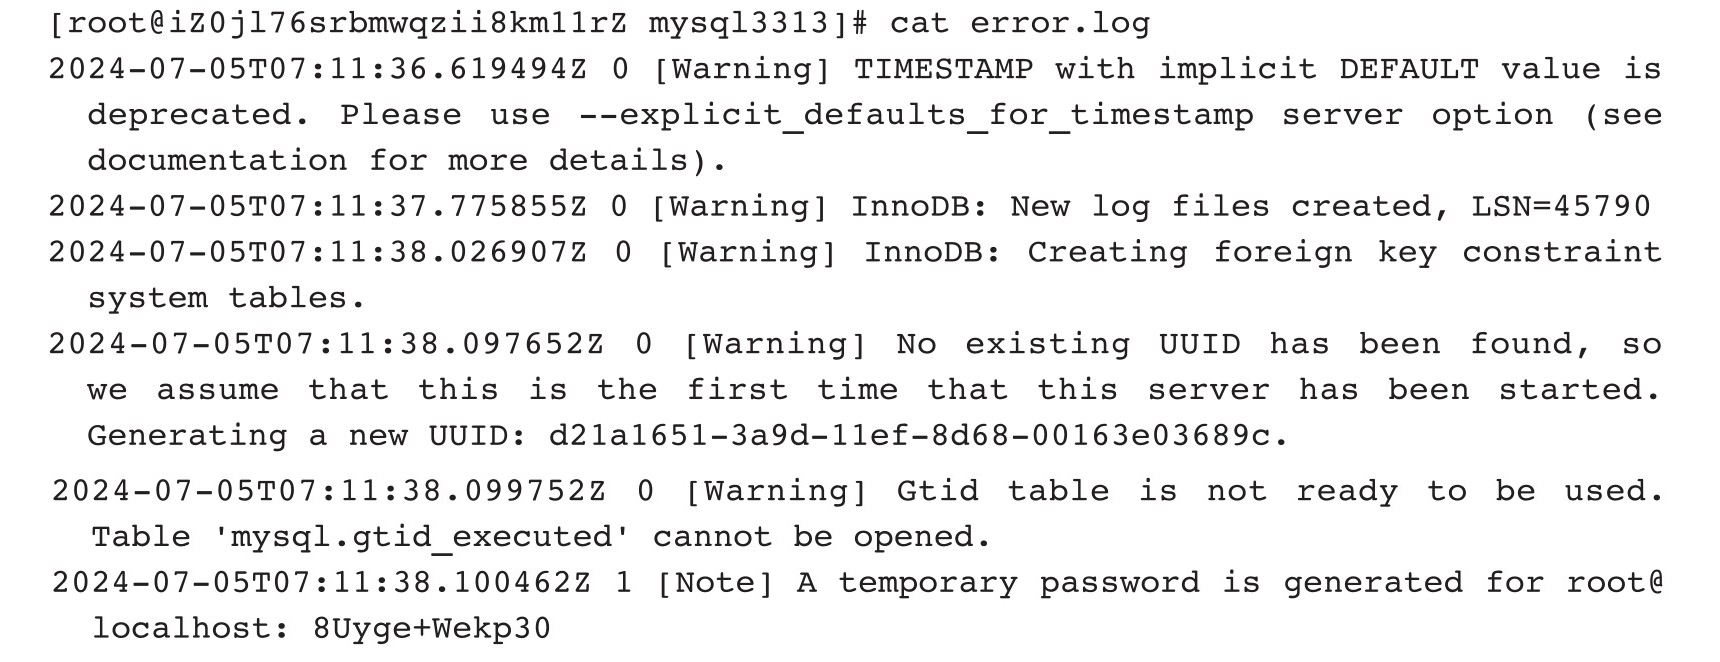Click 'foreign key constraint' text
1720x662 pixels.
pos(1437,253)
